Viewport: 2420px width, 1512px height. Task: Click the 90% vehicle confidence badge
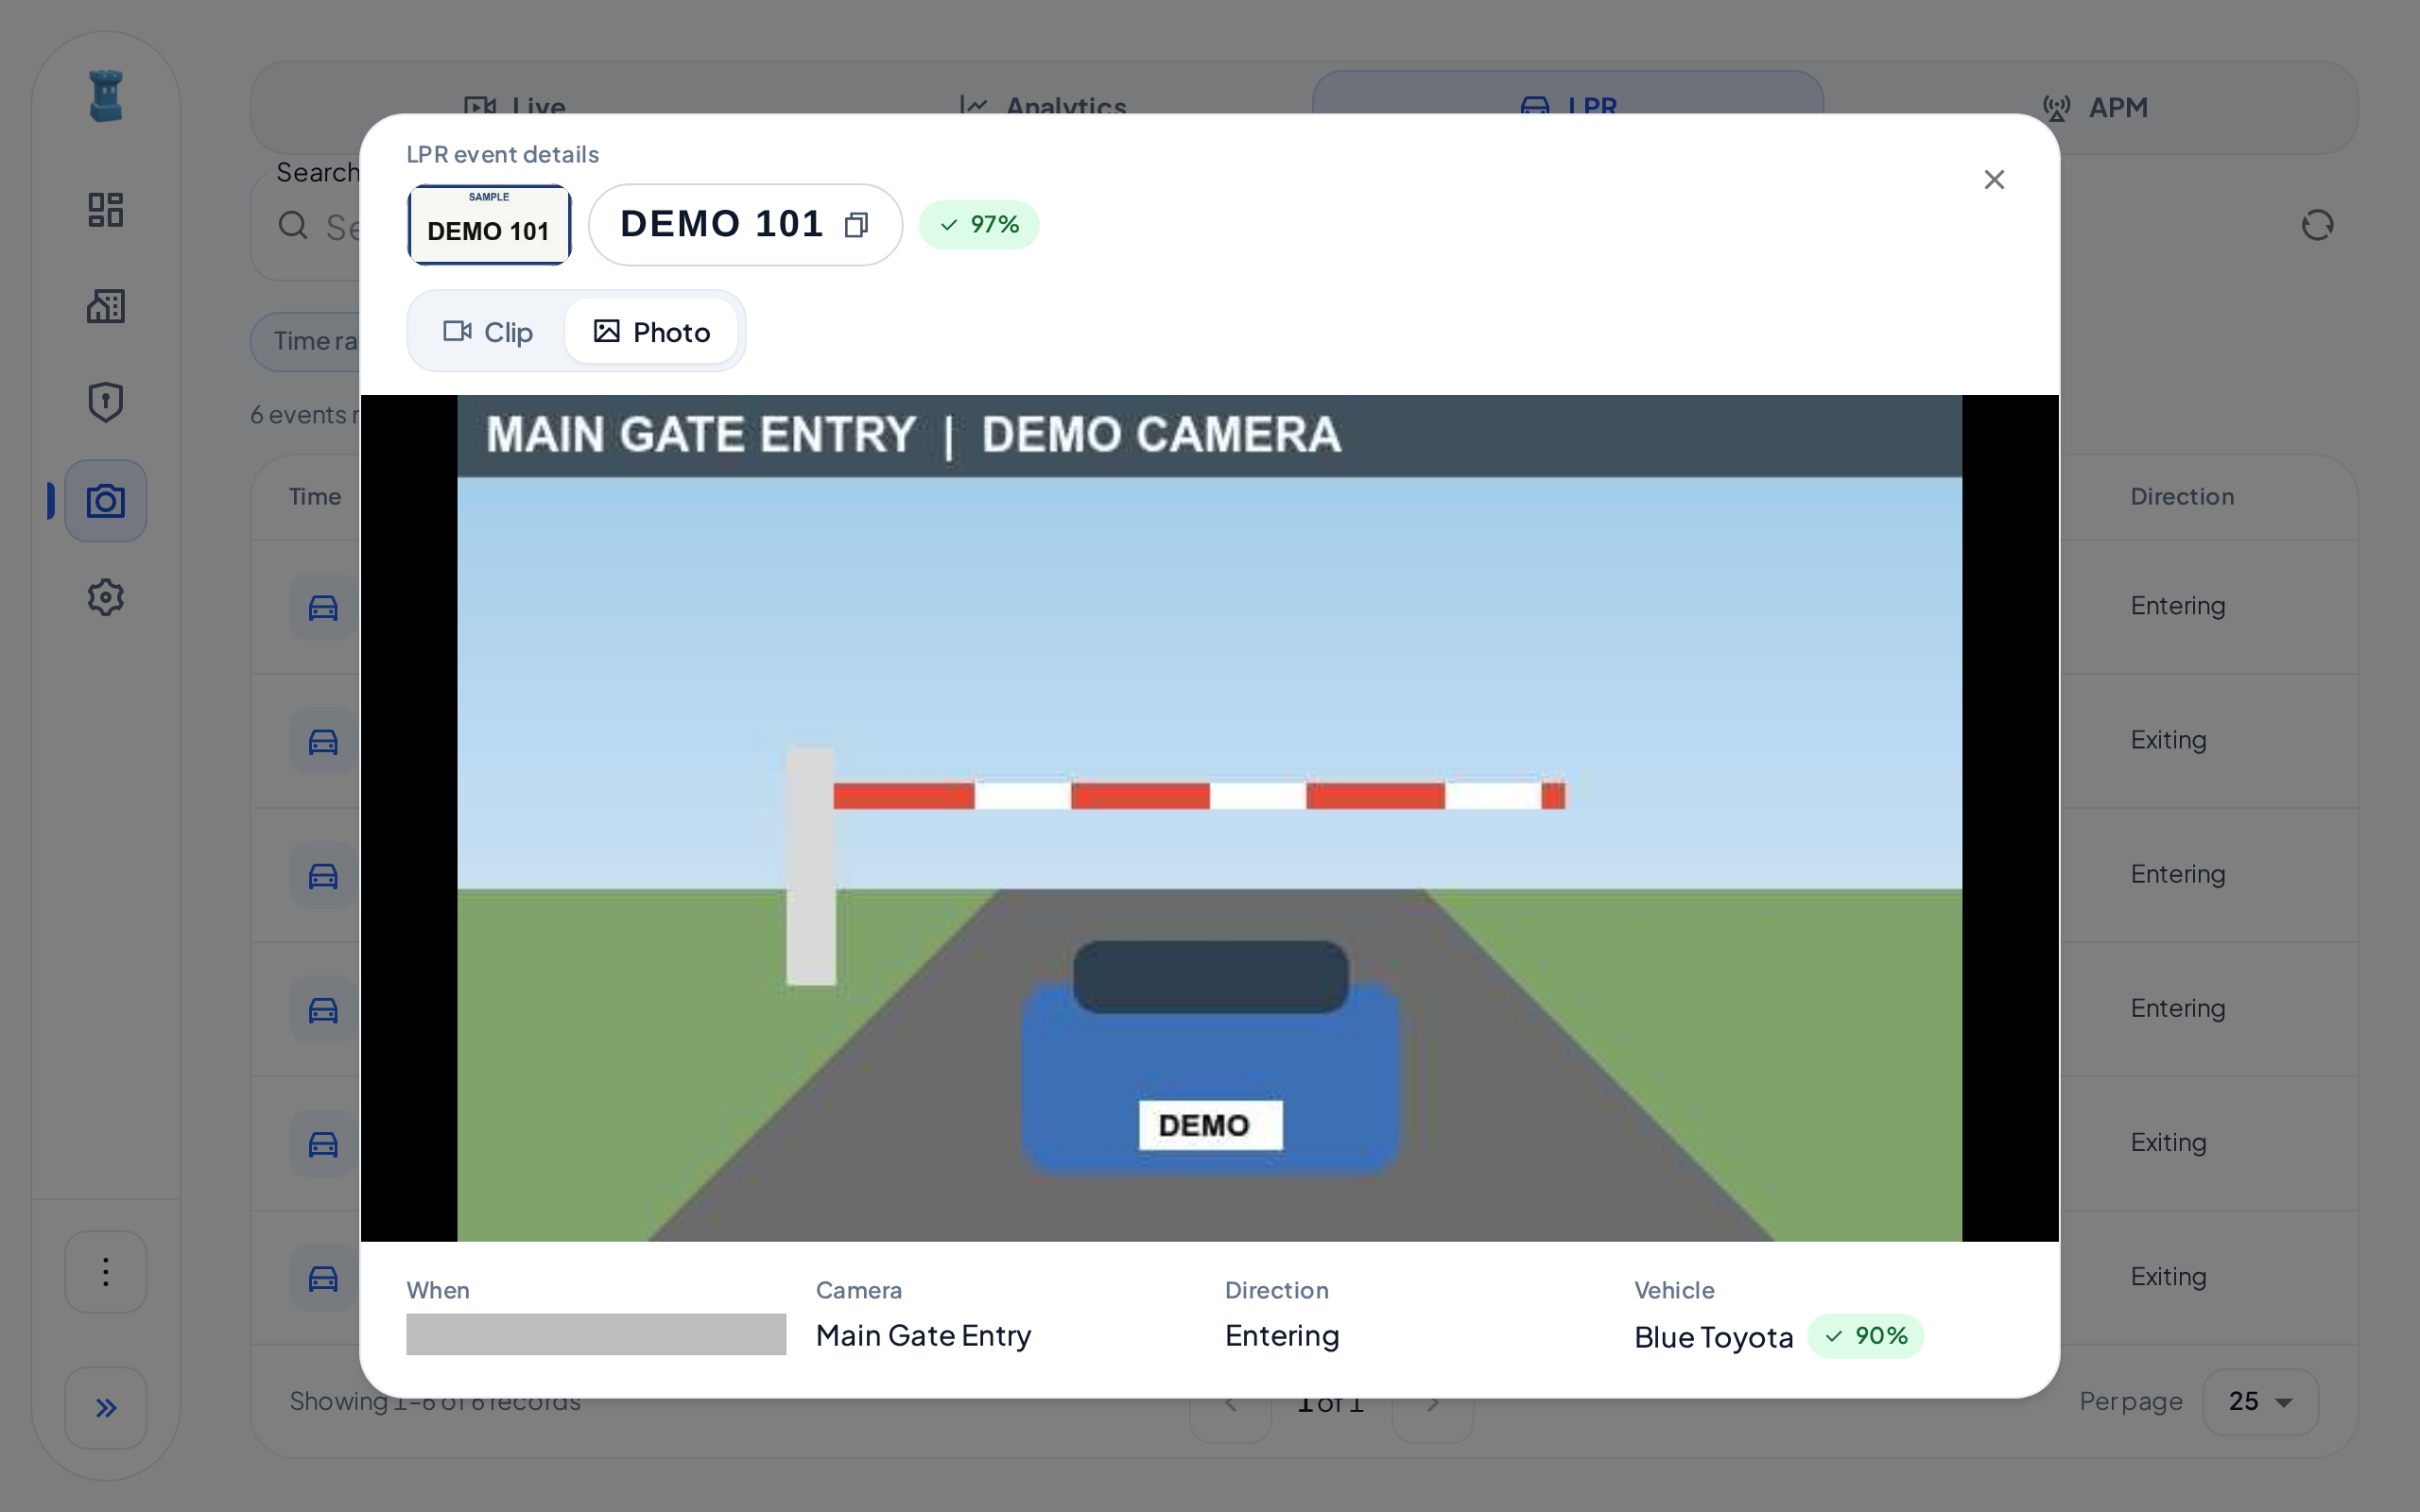pos(1865,1336)
